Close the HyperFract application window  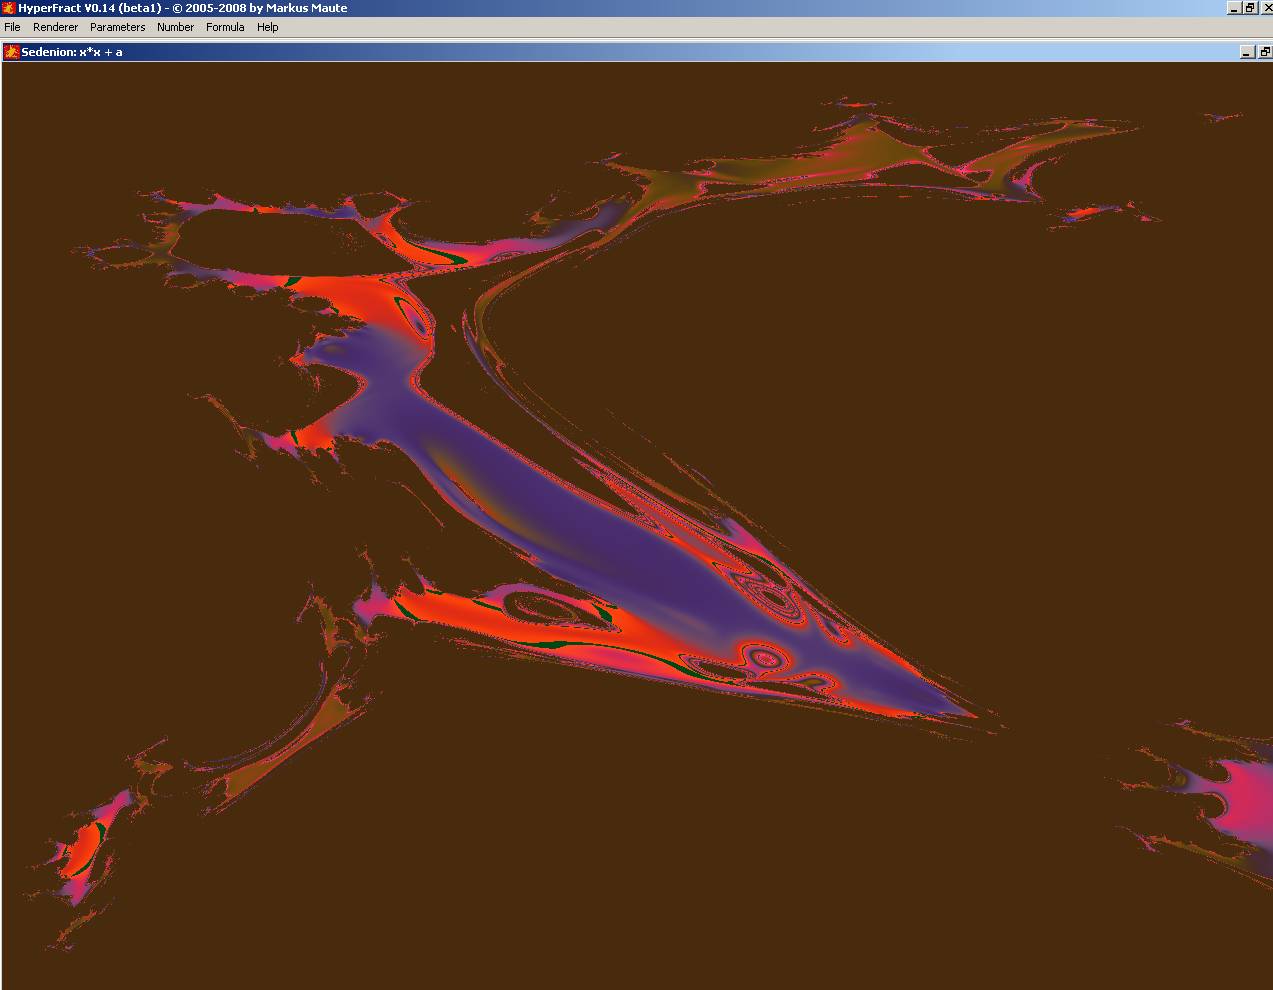[x=1264, y=8]
